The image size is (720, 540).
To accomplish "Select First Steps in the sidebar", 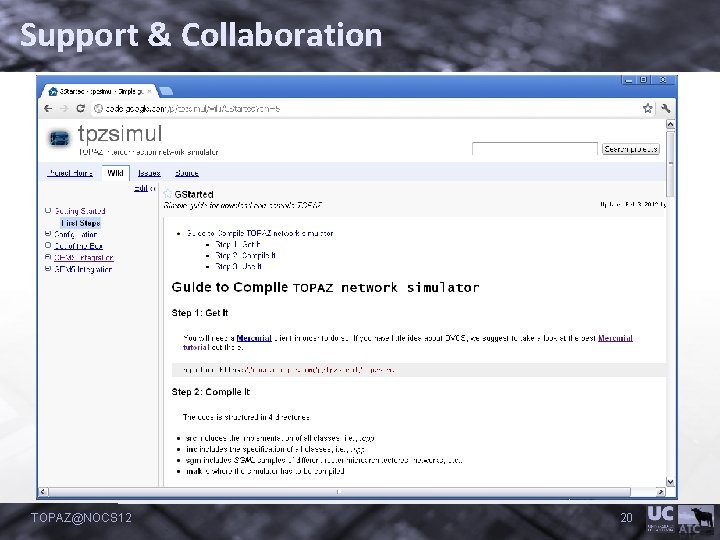I will click(x=81, y=223).
